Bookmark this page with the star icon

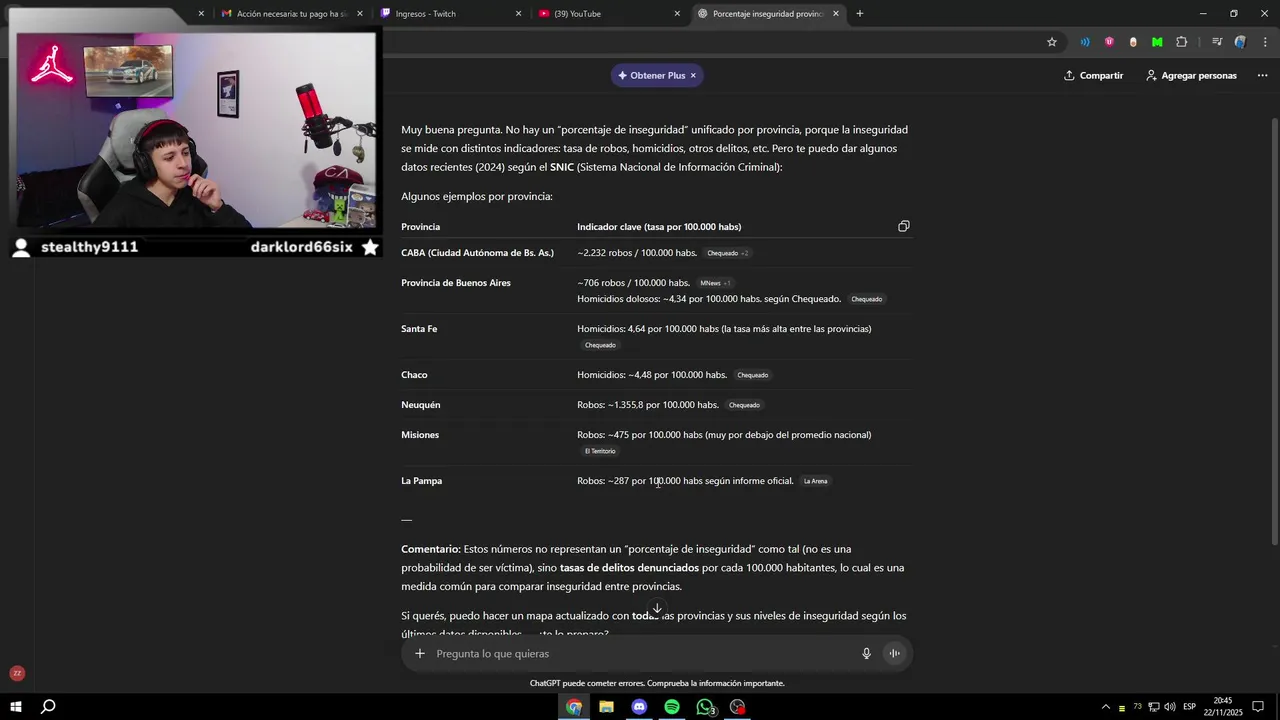[x=1051, y=42]
